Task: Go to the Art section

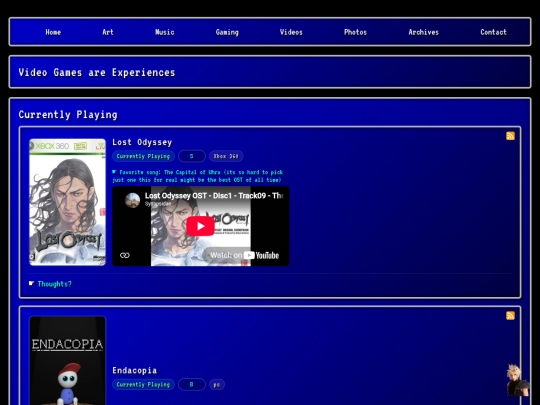Action: 108,32
